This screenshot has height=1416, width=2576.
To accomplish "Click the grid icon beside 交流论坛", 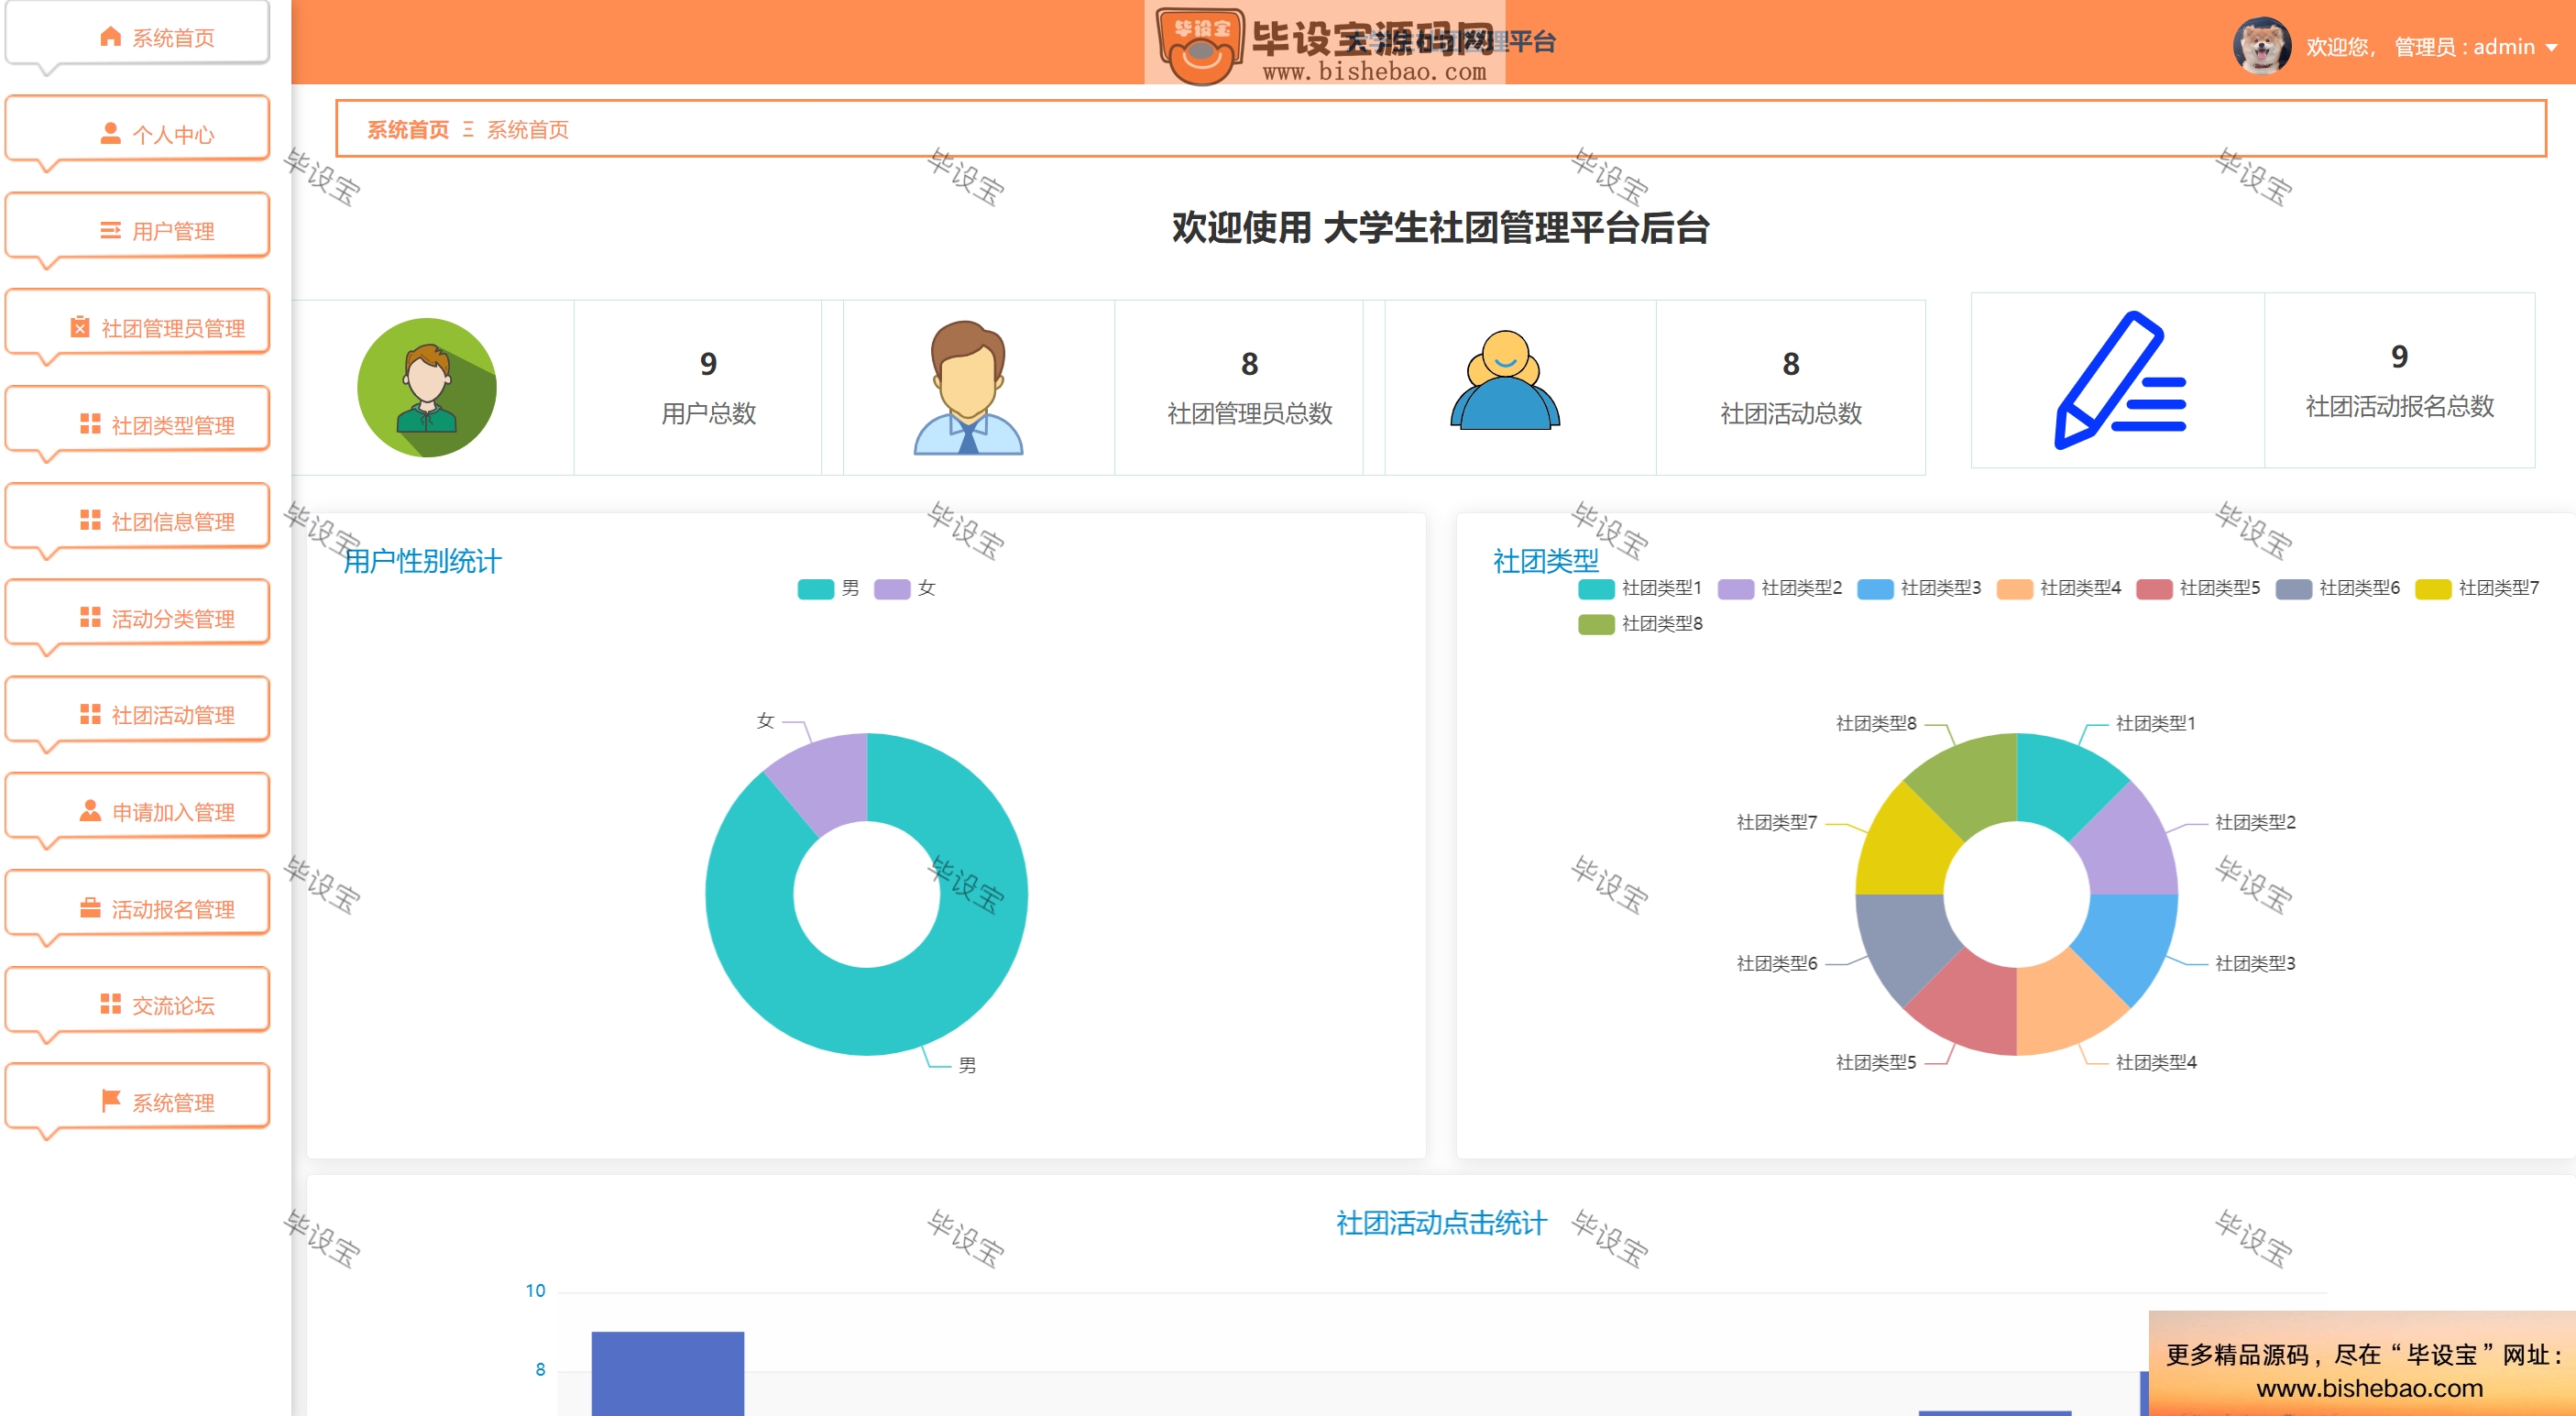I will tap(110, 1005).
